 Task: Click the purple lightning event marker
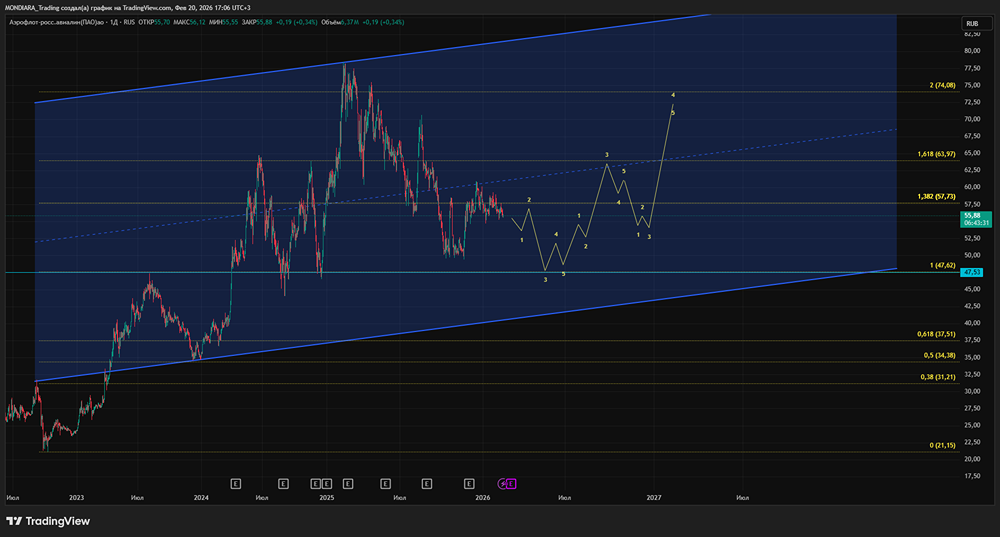tap(503, 483)
